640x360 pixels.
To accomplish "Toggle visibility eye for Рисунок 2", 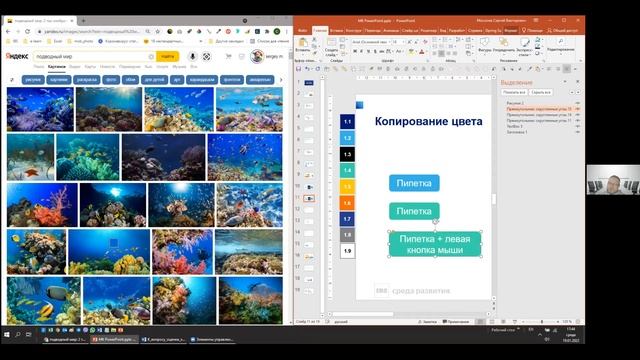I will [x=577, y=103].
